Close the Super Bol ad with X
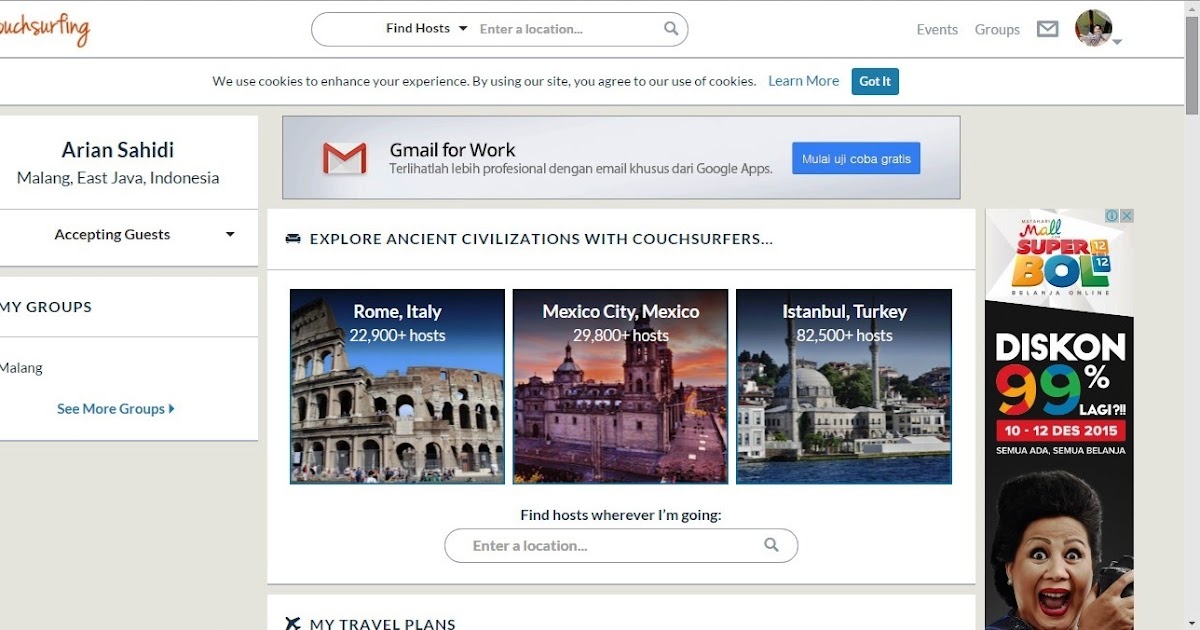The width and height of the screenshot is (1200, 630). click(x=1126, y=216)
